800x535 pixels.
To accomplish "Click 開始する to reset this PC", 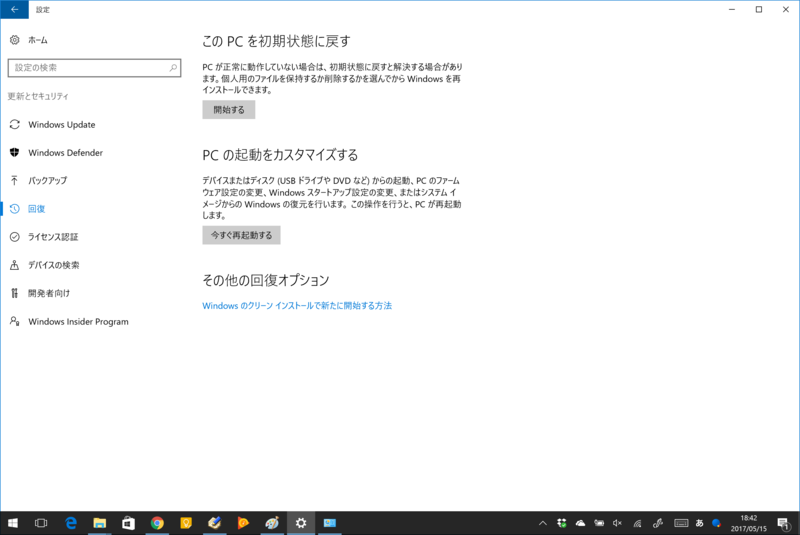I will [x=229, y=110].
